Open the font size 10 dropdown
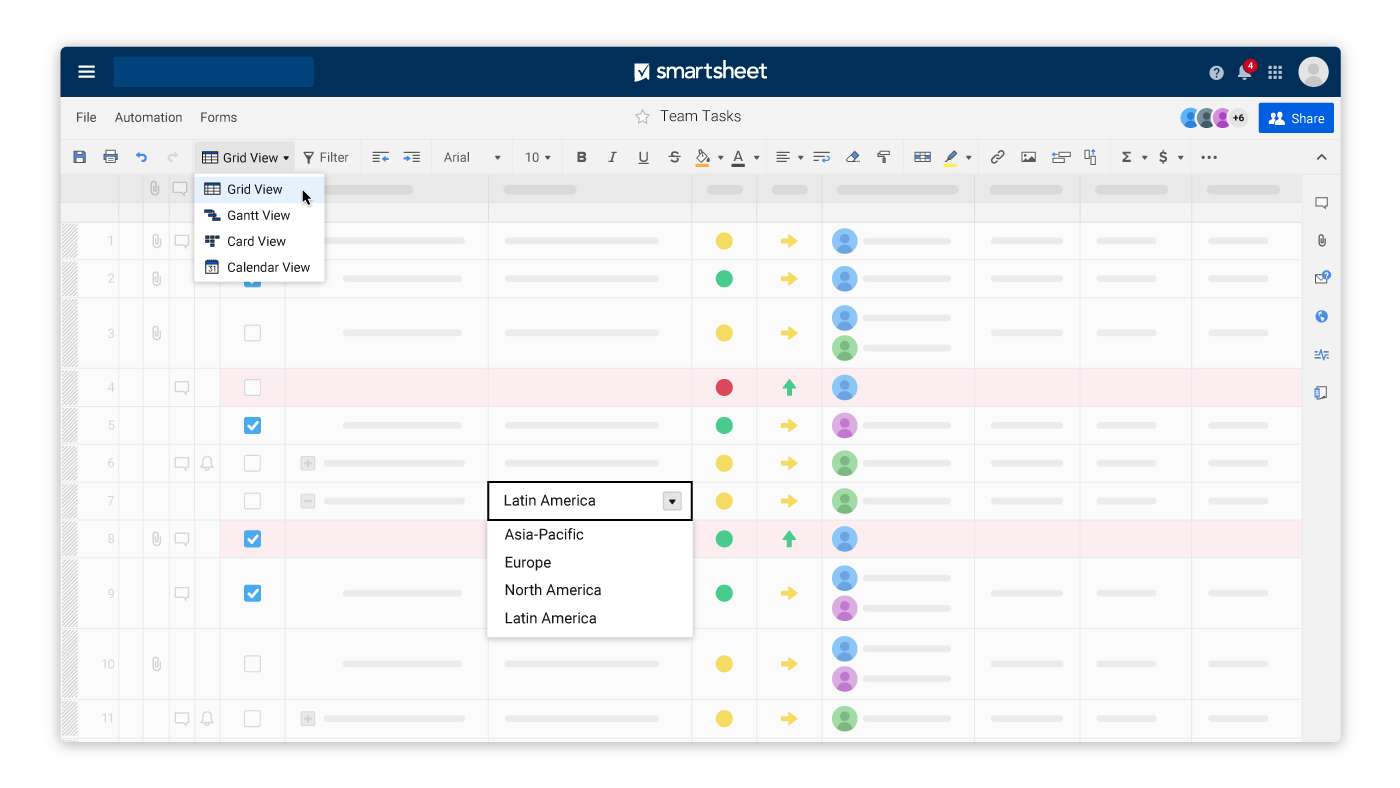This screenshot has width=1400, height=788. click(537, 157)
